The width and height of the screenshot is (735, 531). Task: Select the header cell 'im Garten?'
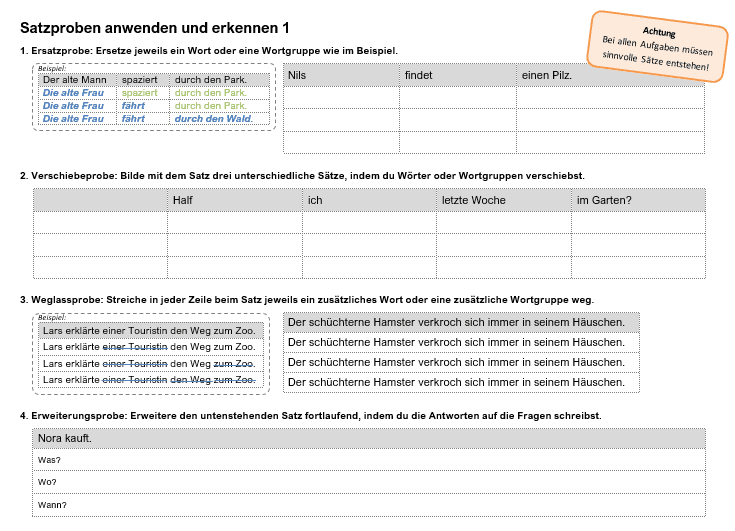click(x=638, y=200)
